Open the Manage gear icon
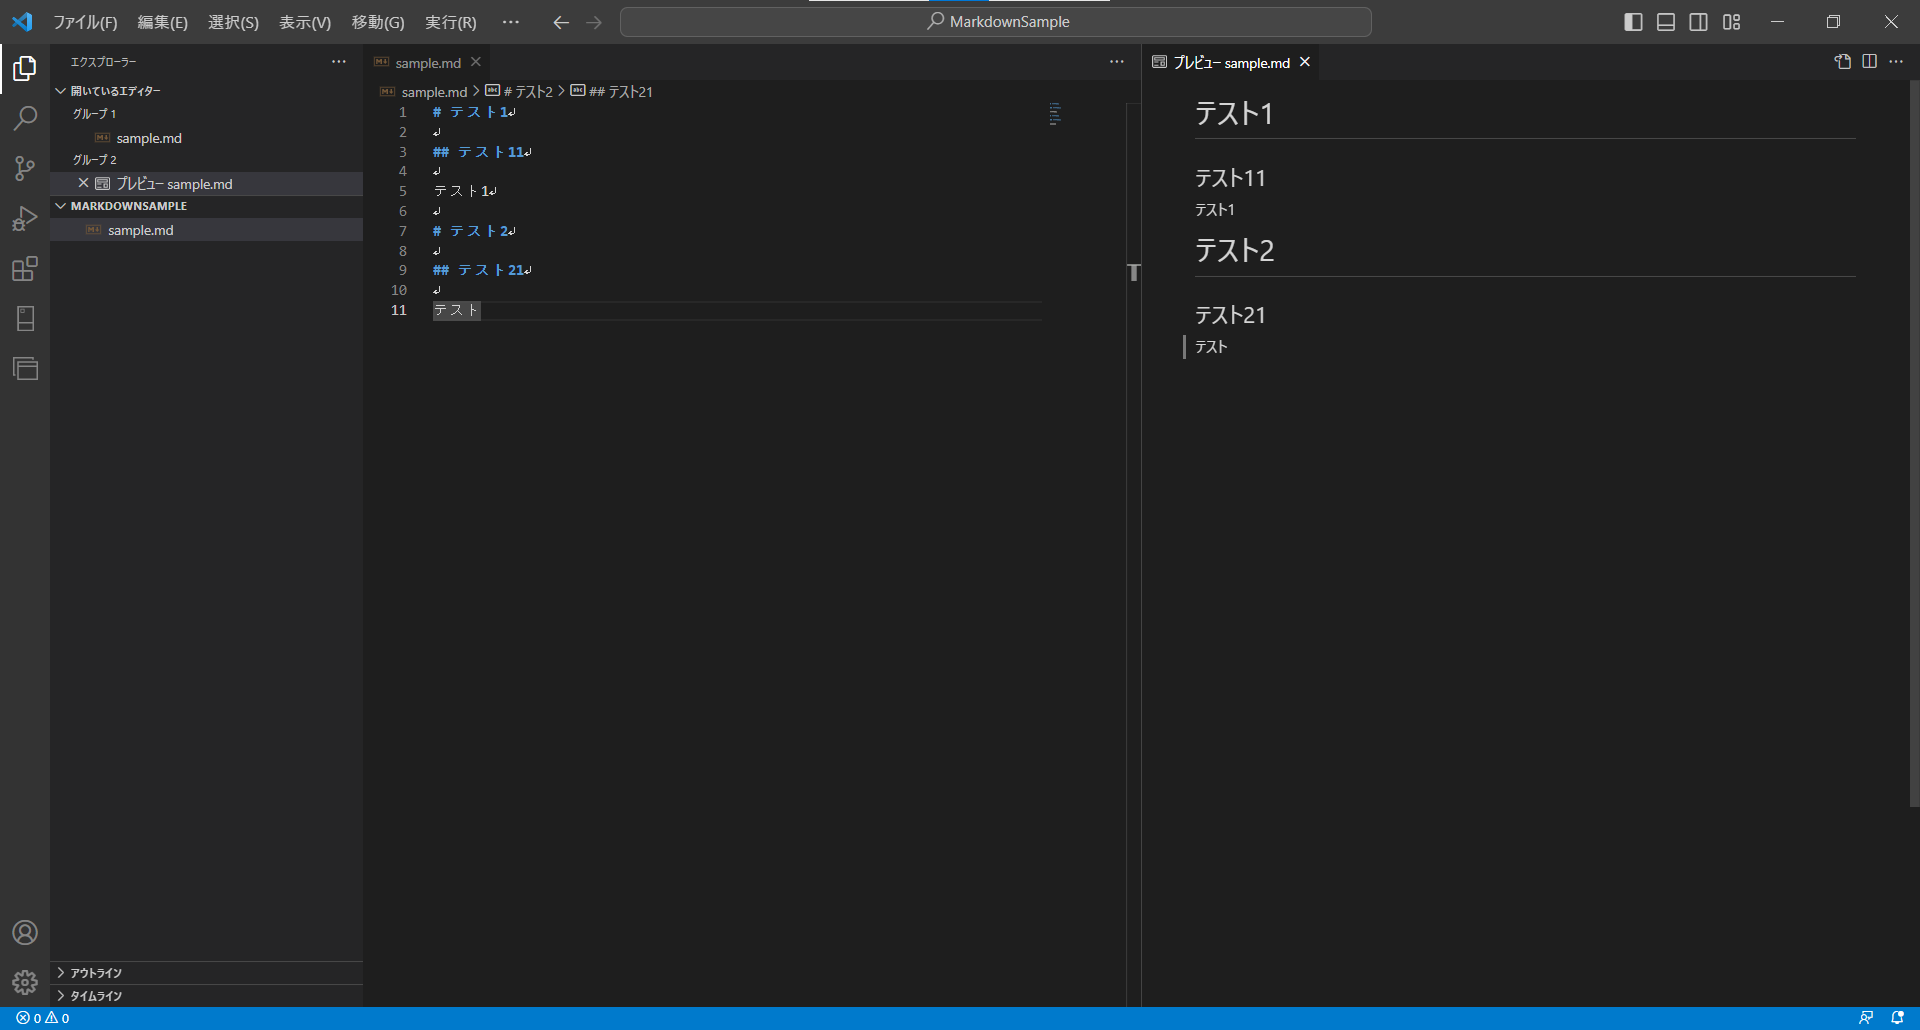This screenshot has width=1920, height=1030. click(x=25, y=982)
